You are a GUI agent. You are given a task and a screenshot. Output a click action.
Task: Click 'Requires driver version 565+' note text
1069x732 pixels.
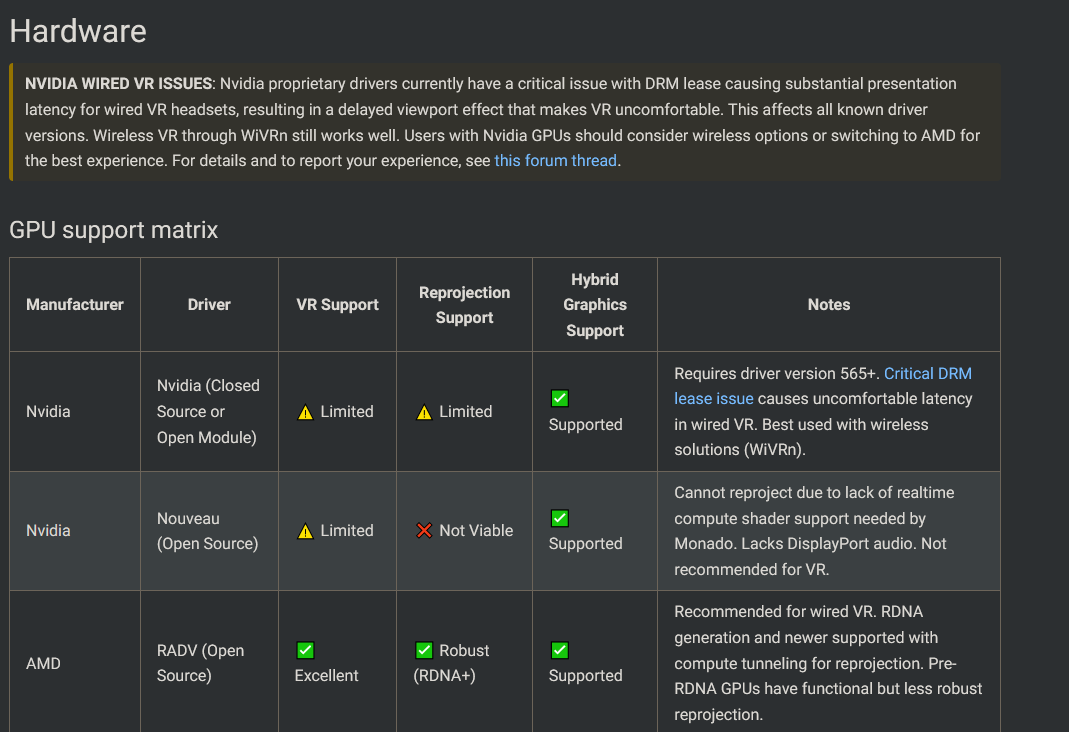click(x=777, y=373)
